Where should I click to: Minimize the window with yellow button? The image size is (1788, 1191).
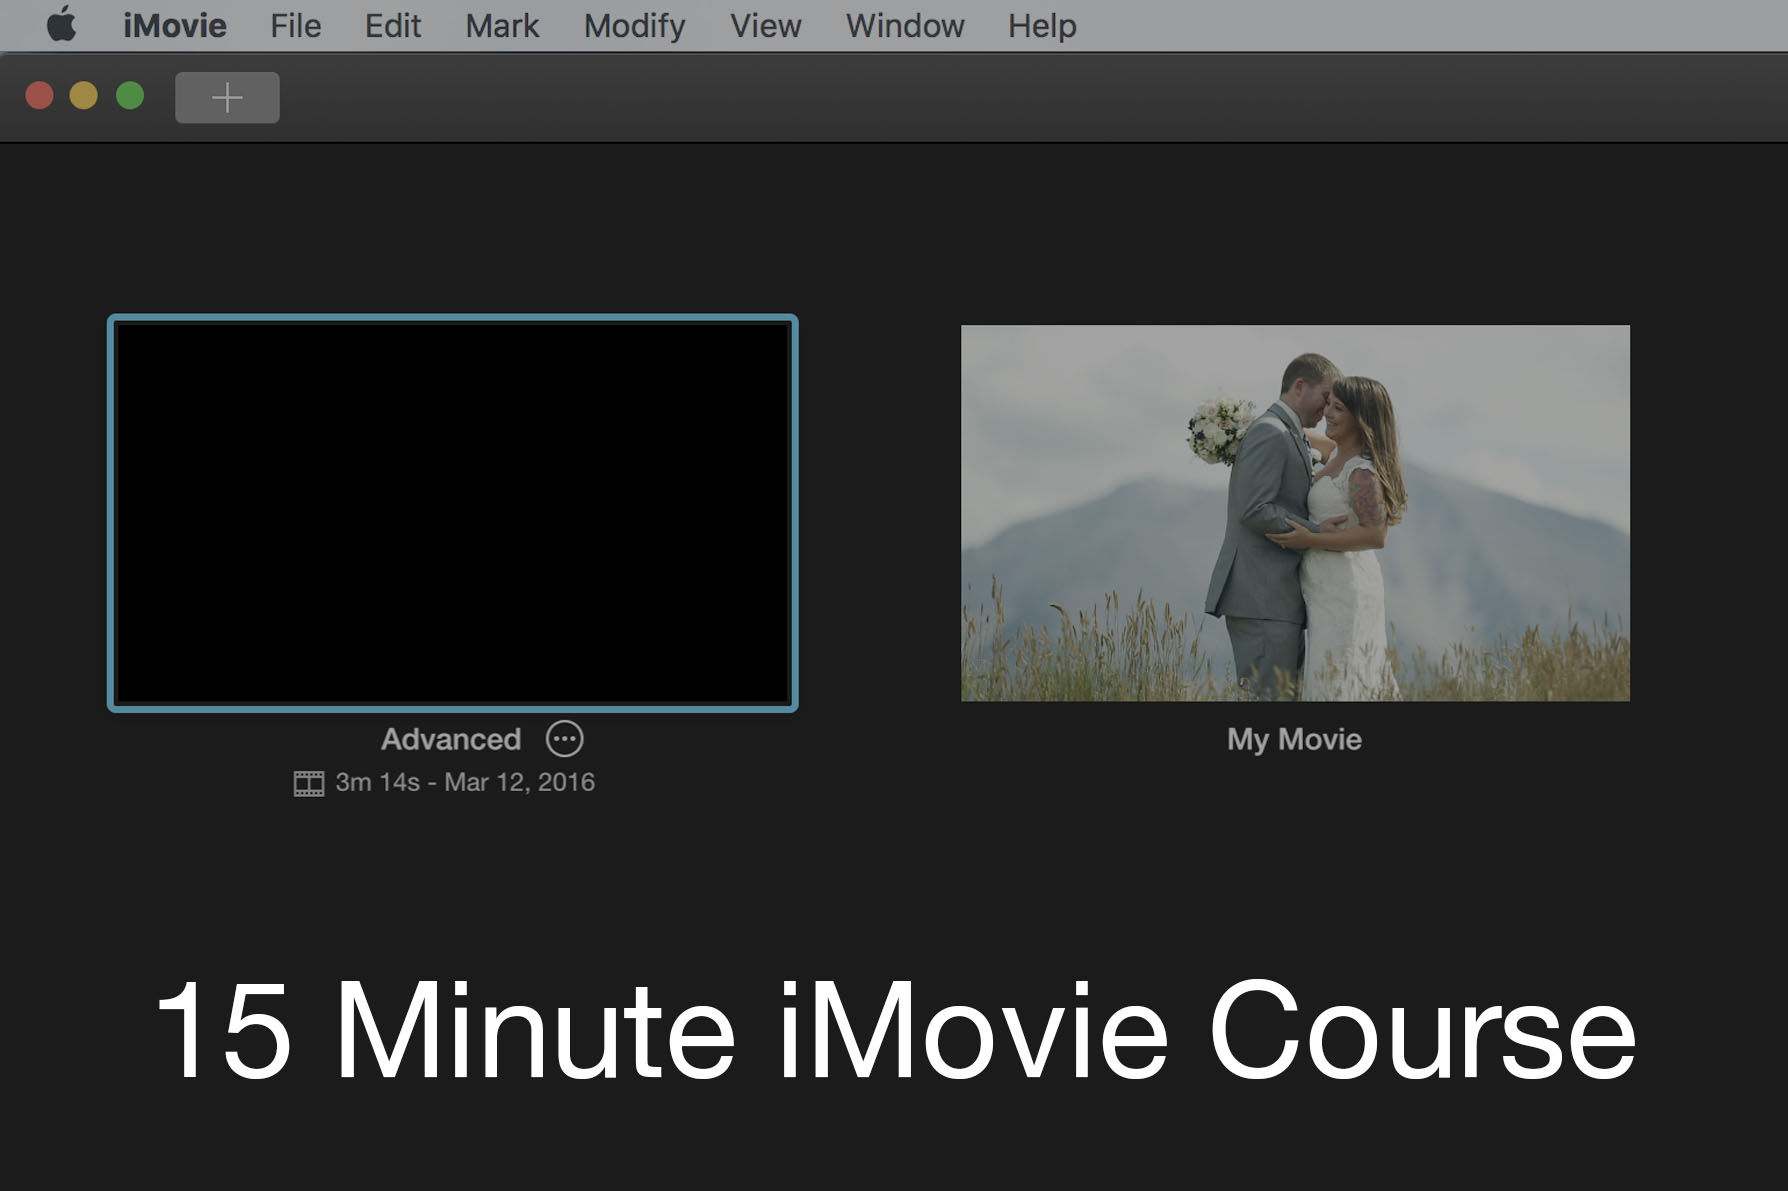coord(84,96)
